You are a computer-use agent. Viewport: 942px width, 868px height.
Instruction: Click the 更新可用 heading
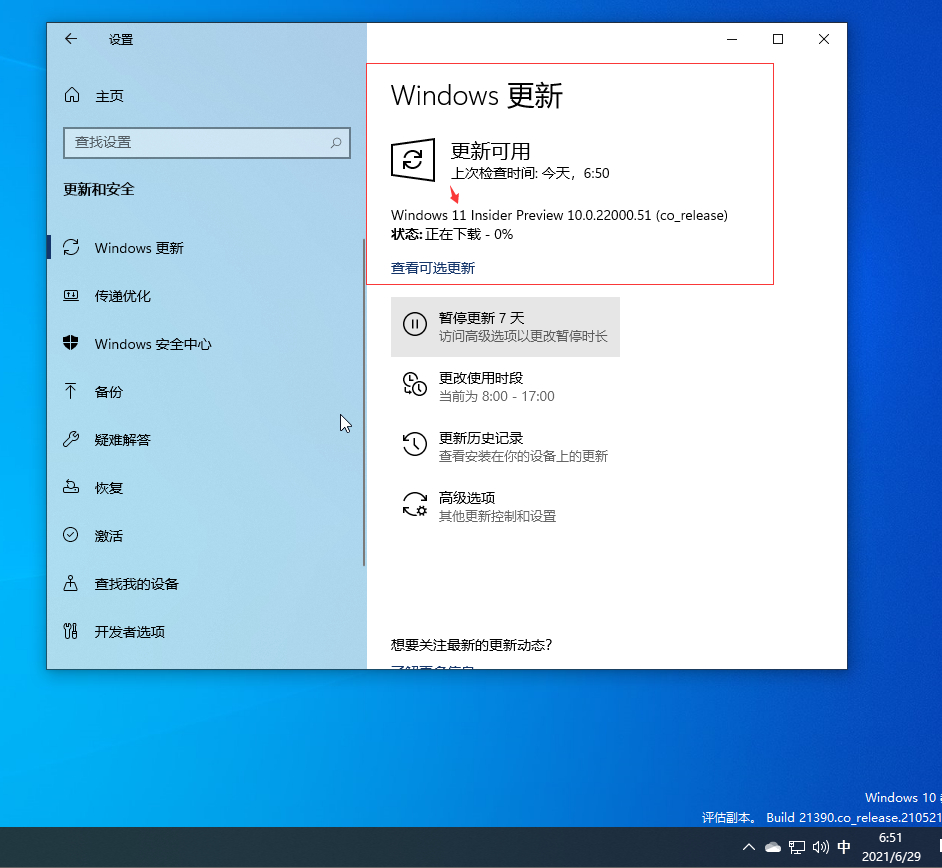490,151
